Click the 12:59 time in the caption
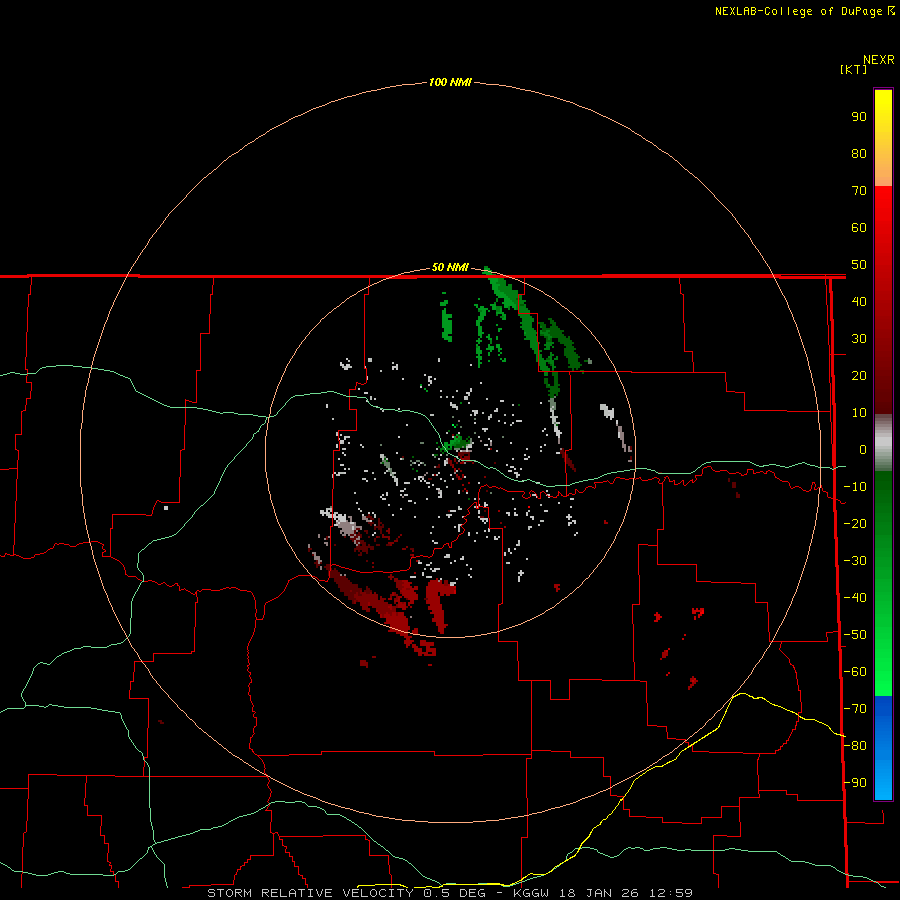This screenshot has height=900, width=900. (669, 893)
